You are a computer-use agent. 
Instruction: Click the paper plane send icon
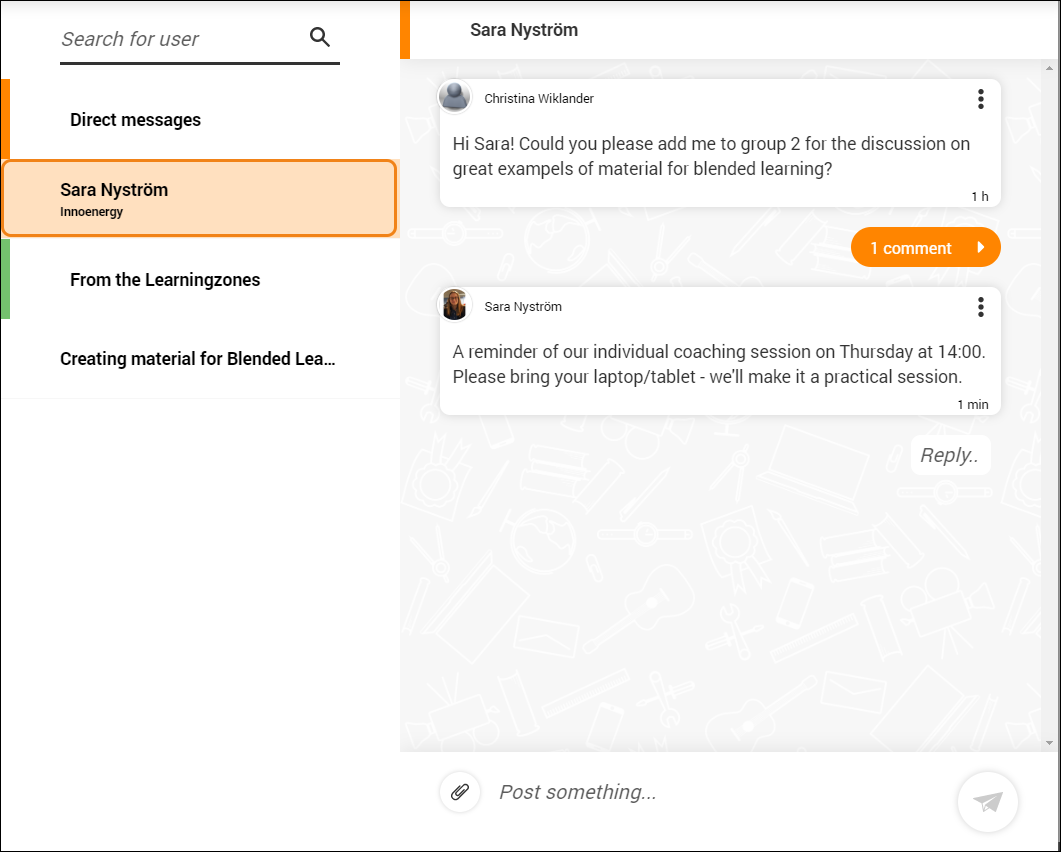[987, 801]
